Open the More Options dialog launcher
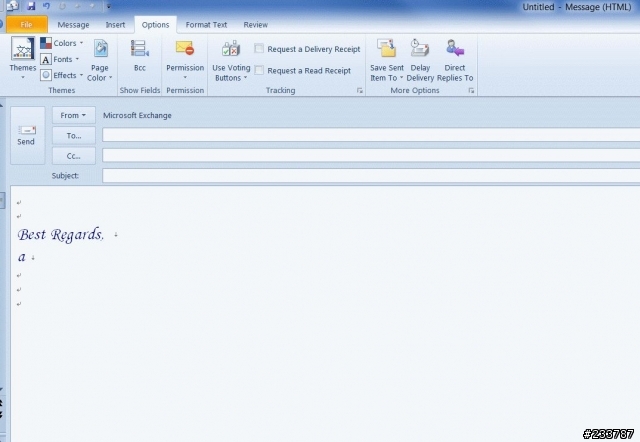This screenshot has width=640, height=442. click(471, 91)
